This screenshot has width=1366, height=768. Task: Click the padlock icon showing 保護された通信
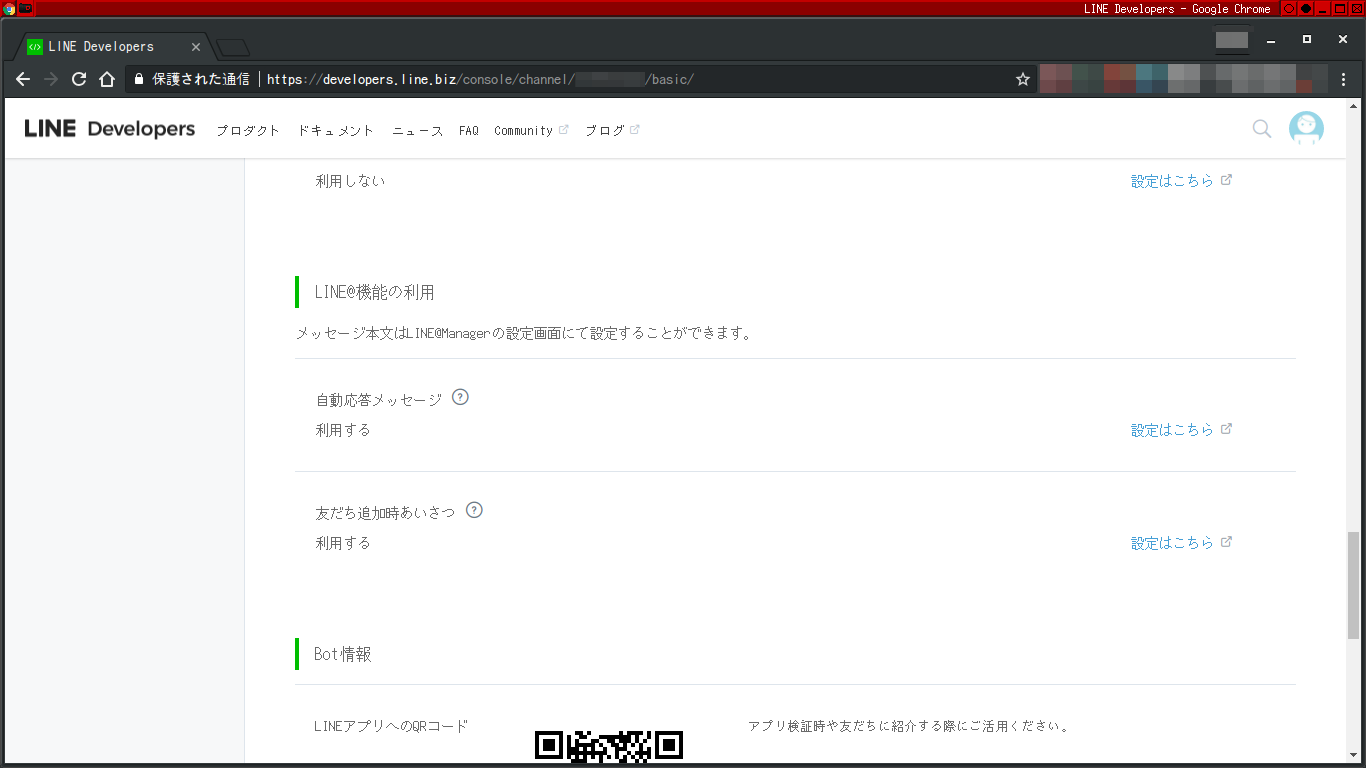(137, 79)
